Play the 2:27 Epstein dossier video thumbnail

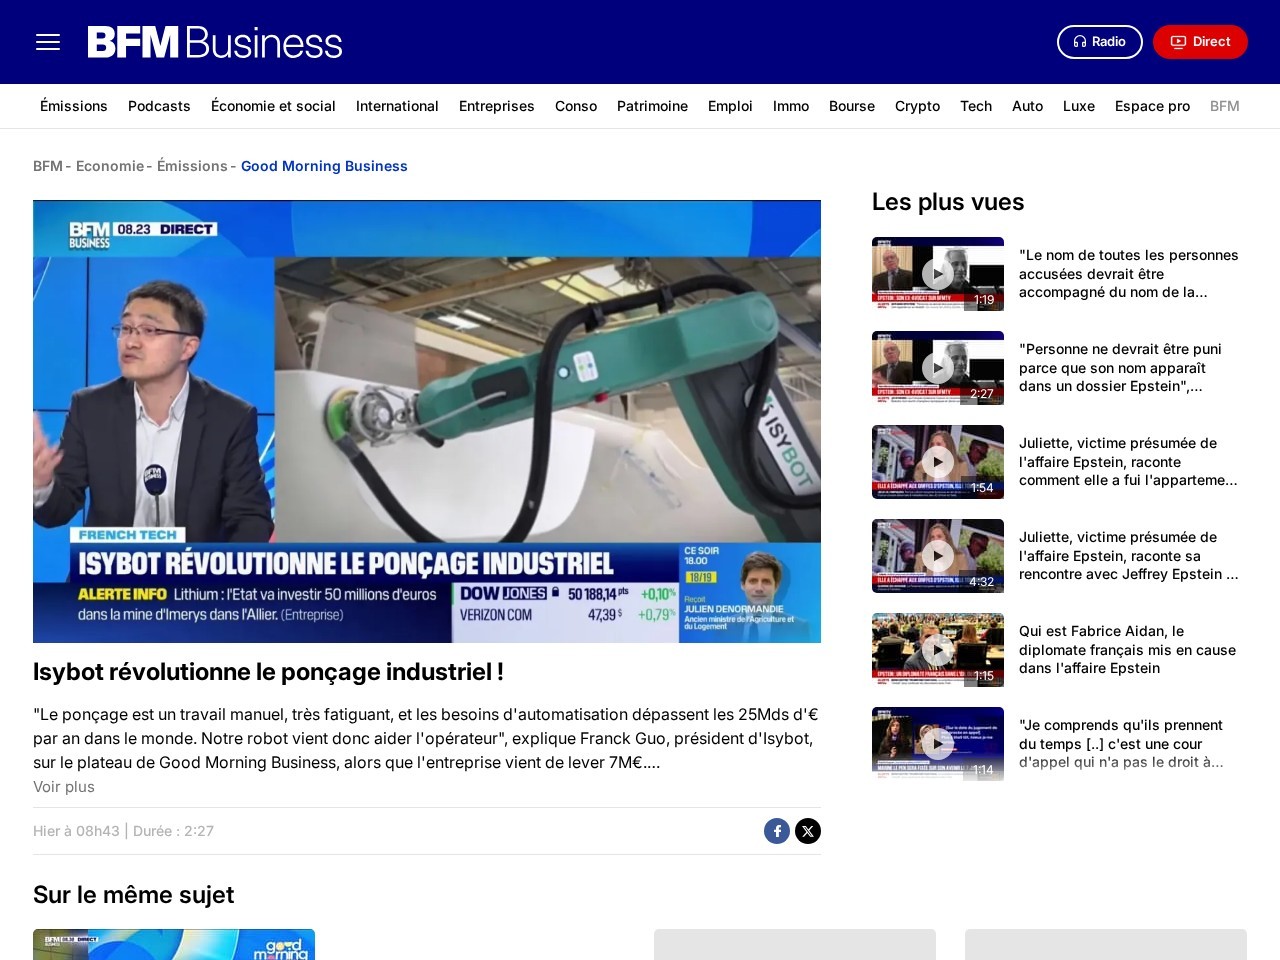click(937, 368)
